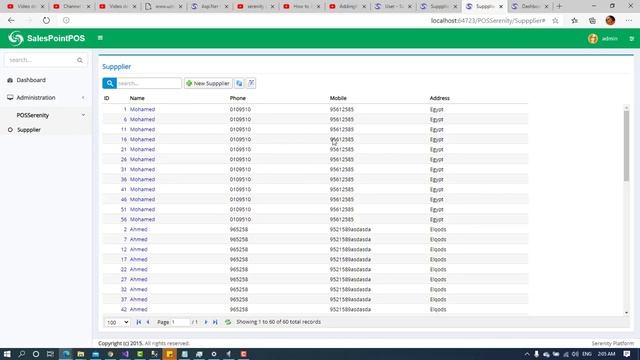The height and width of the screenshot is (360, 640).
Task: Click the blue quick-search magnifier button
Action: tap(109, 83)
